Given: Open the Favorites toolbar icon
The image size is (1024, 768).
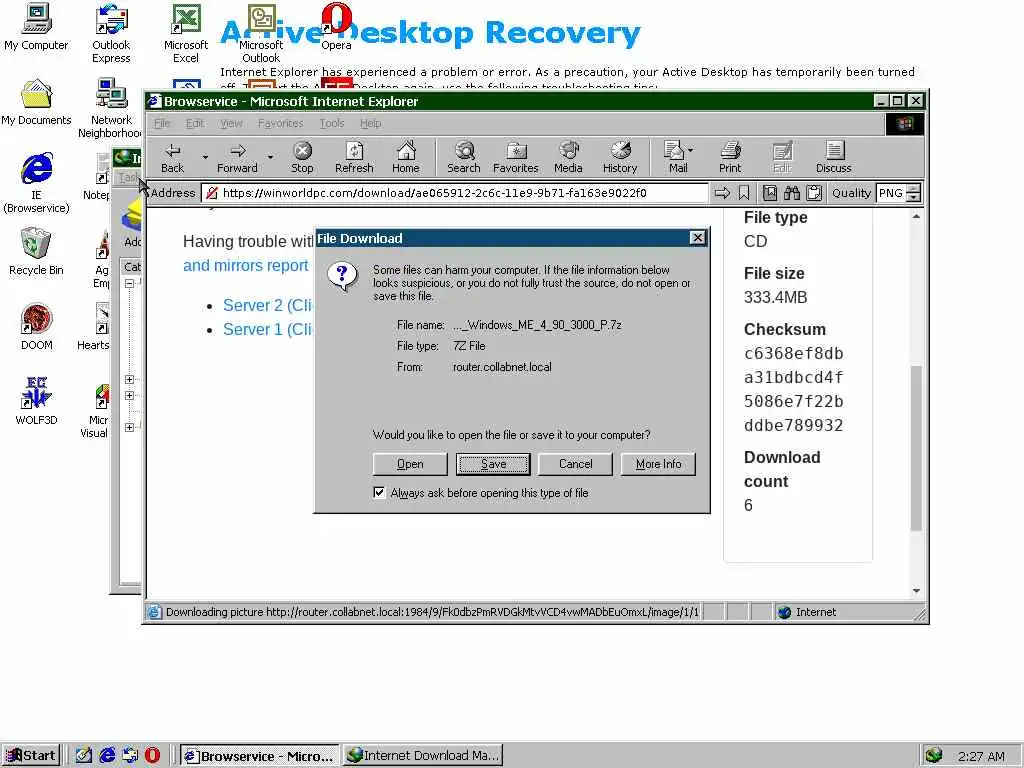Looking at the screenshot, I should coord(516,151).
